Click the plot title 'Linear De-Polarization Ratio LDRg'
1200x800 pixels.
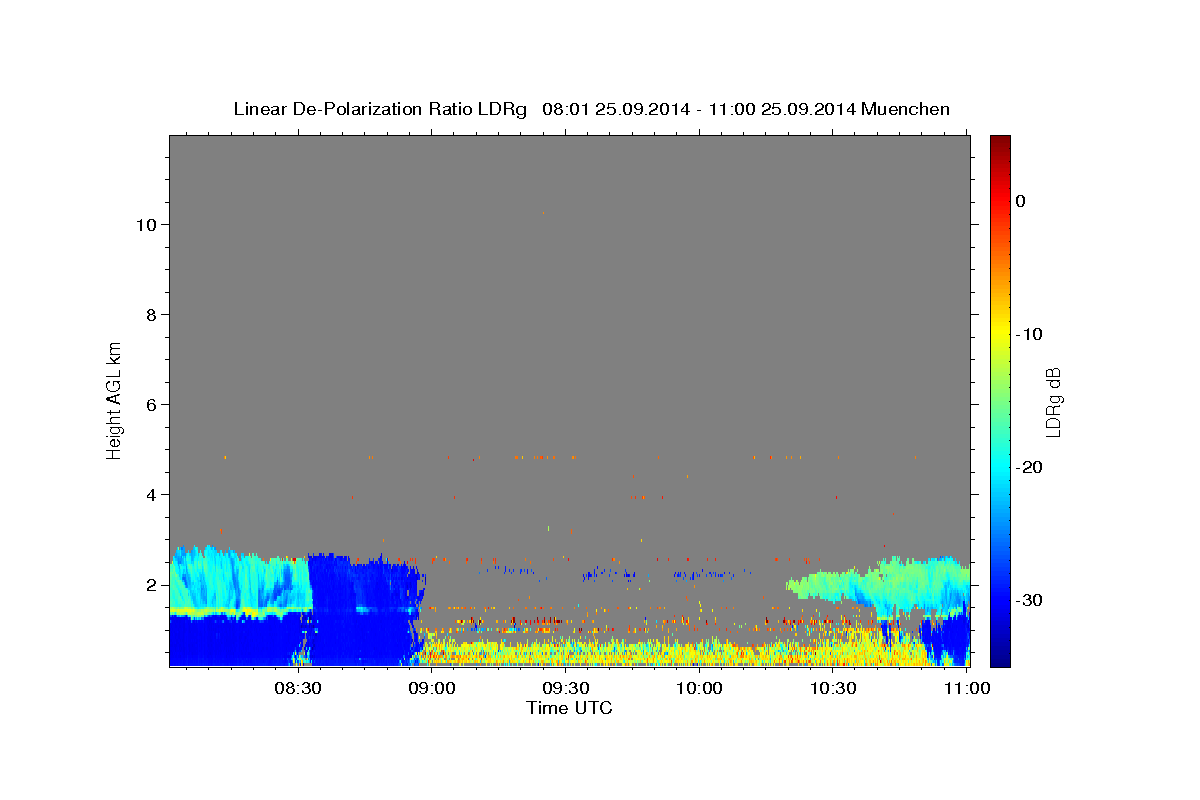[379, 109]
